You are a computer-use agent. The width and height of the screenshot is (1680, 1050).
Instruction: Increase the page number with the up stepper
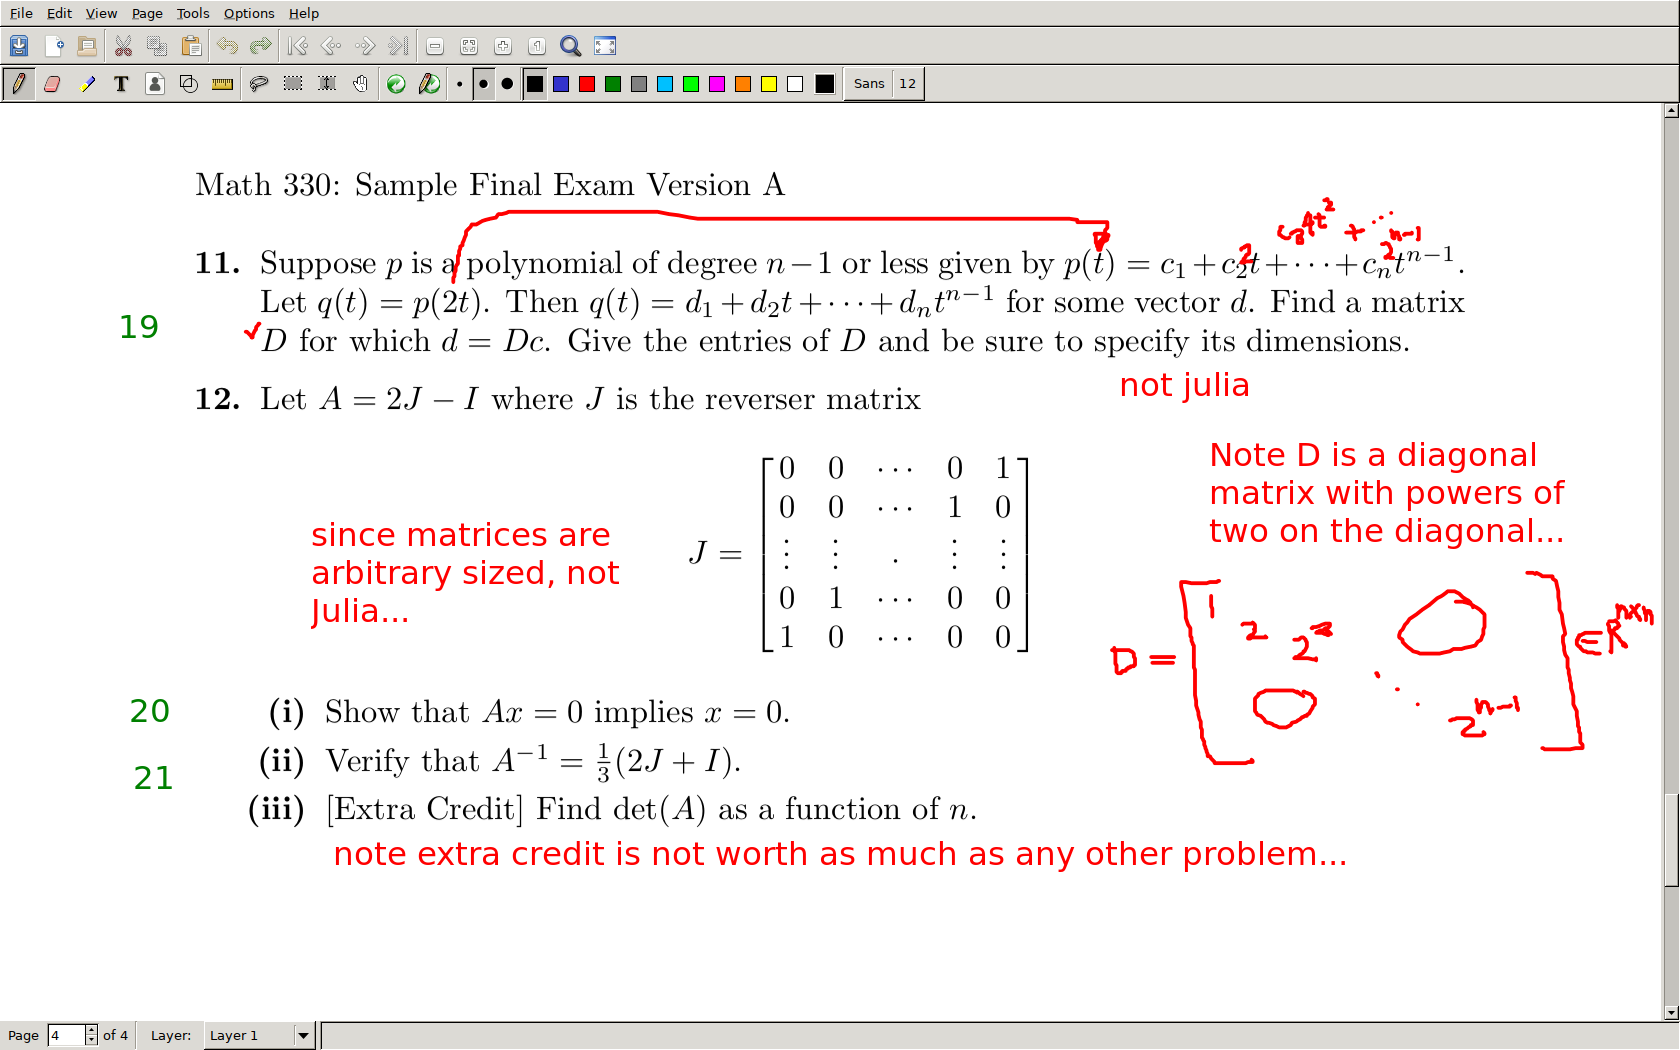pyautogui.click(x=91, y=1030)
